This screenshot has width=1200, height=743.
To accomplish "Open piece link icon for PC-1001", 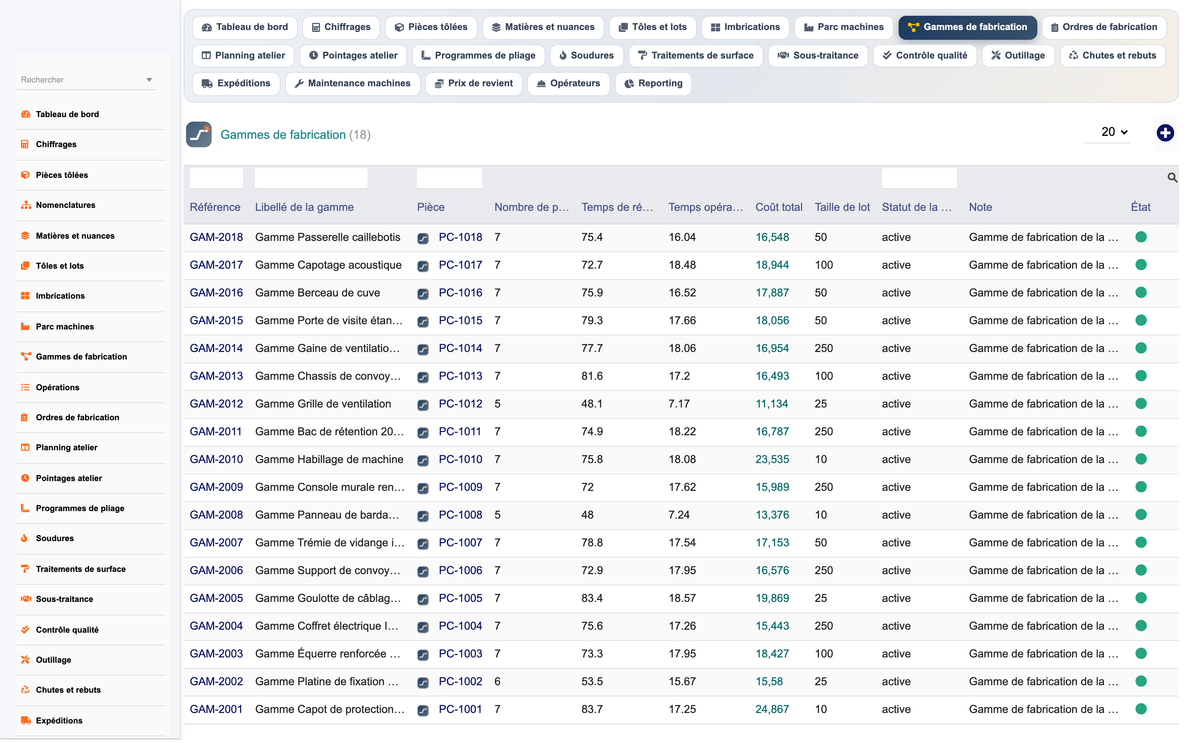I will [x=423, y=710].
